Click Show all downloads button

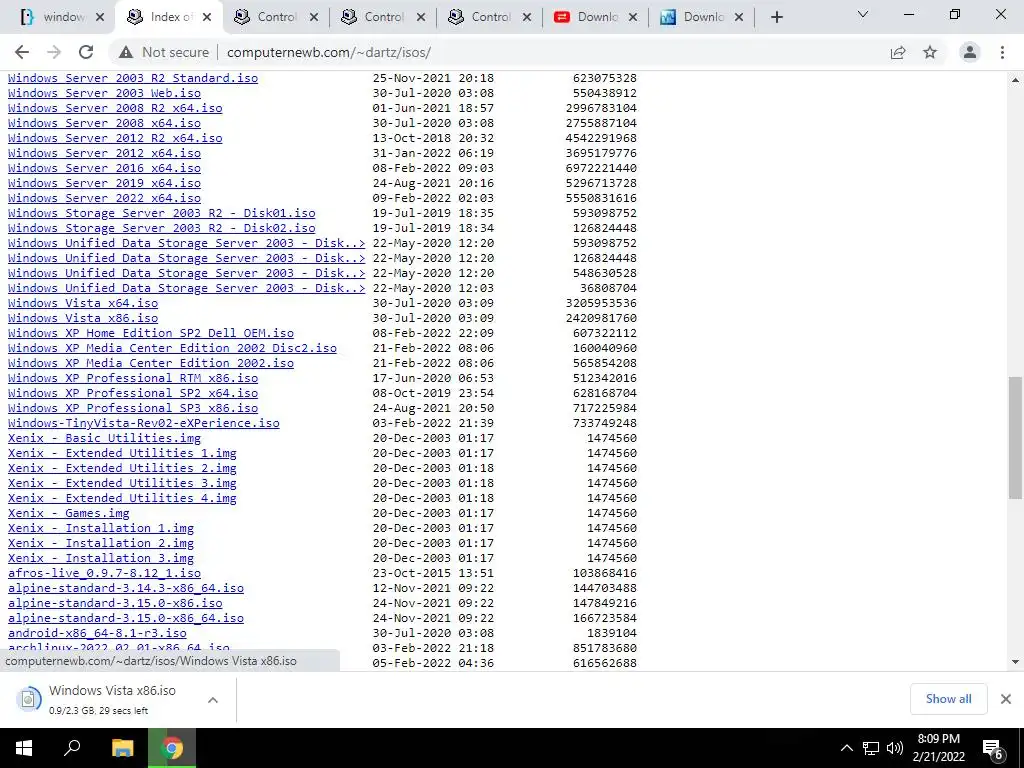(x=948, y=699)
